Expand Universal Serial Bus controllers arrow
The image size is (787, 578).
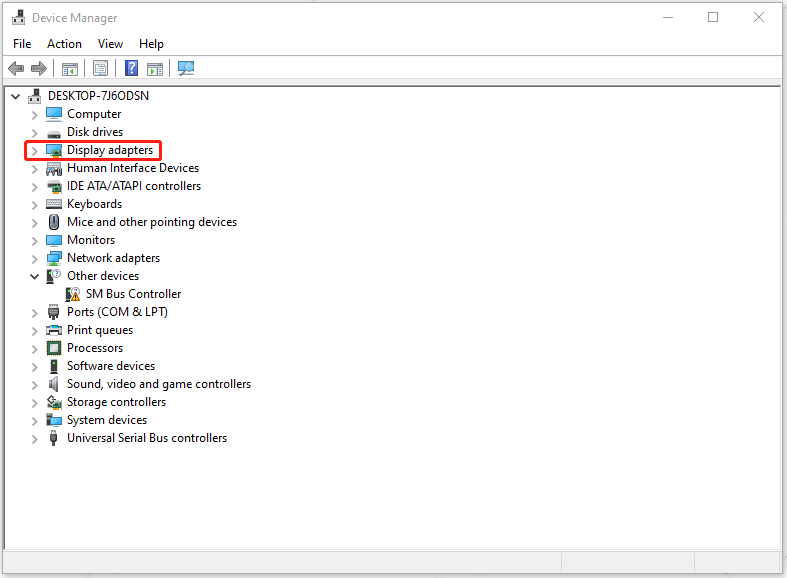34,439
